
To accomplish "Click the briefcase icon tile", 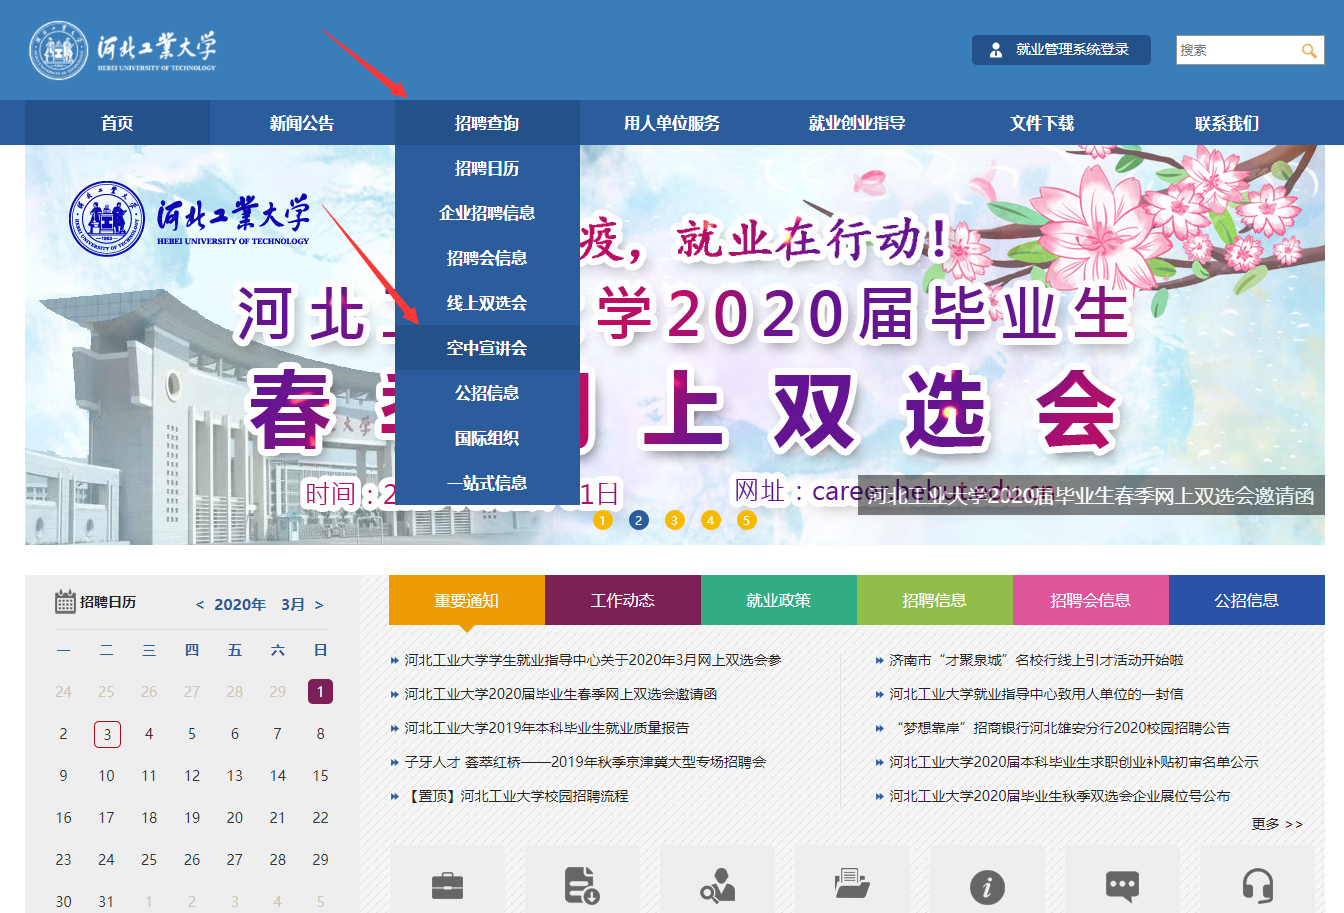I will (x=447, y=885).
